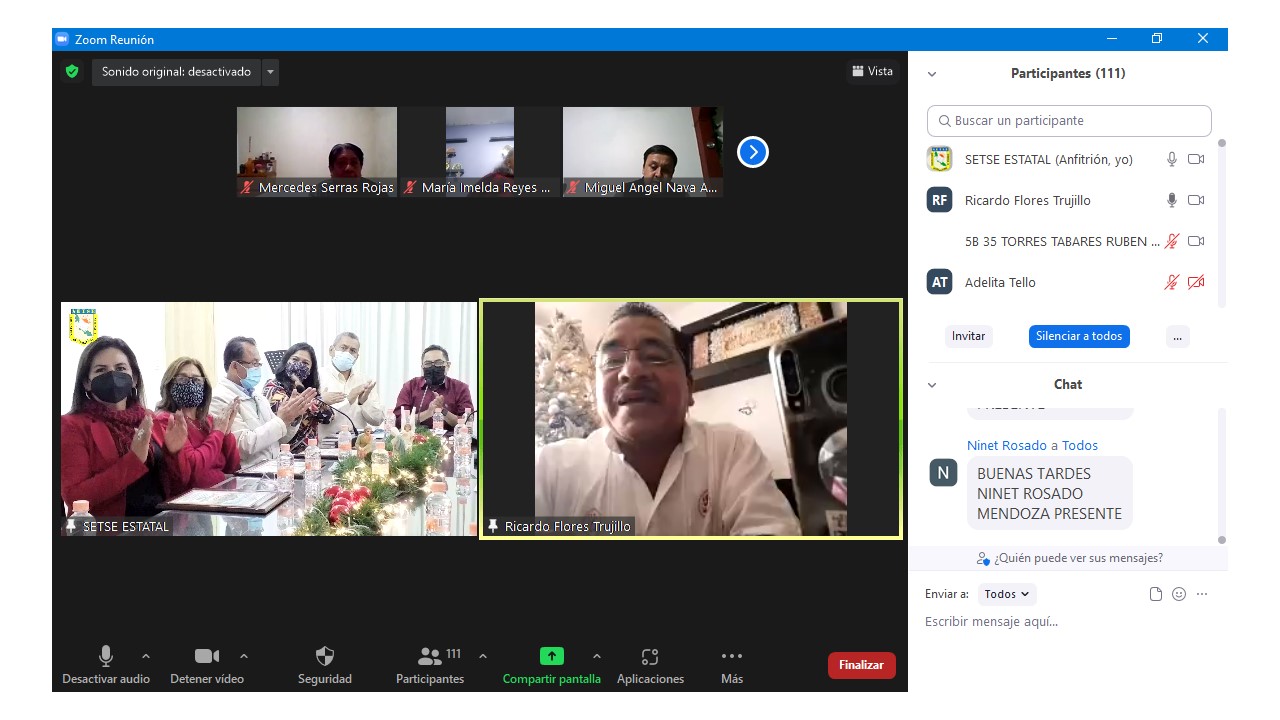
Task: Open the Enviar a Todos dropdown
Action: point(1007,594)
